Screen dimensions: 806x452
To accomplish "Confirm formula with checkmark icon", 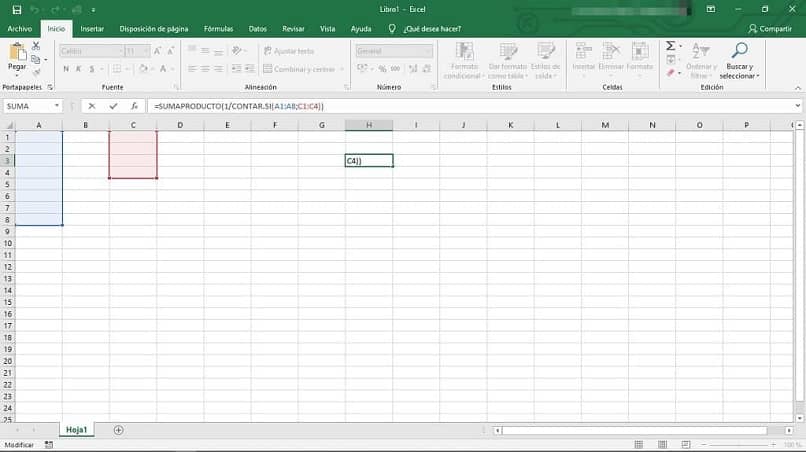I will pyautogui.click(x=113, y=106).
